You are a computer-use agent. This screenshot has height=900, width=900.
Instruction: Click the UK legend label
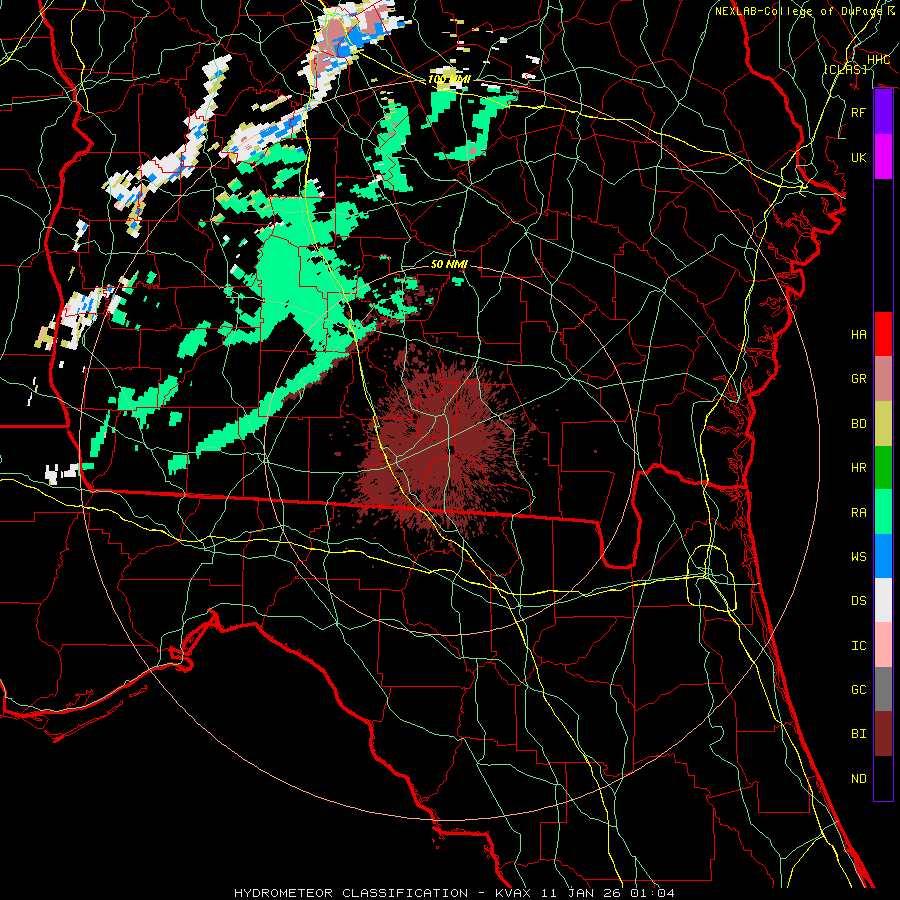pyautogui.click(x=859, y=157)
